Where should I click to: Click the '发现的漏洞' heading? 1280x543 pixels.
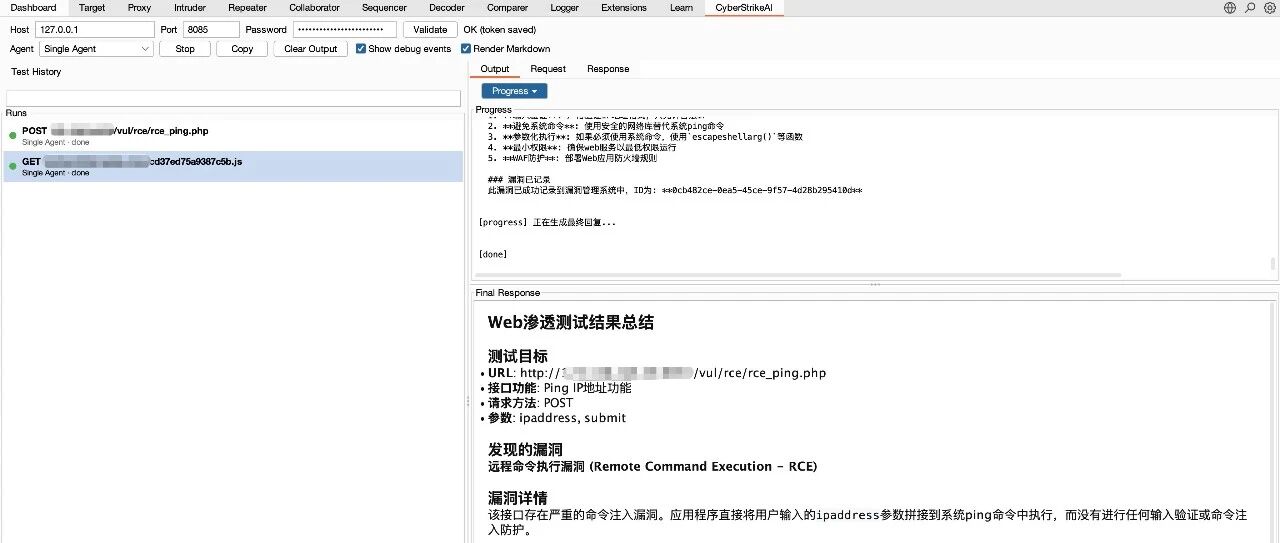[525, 449]
